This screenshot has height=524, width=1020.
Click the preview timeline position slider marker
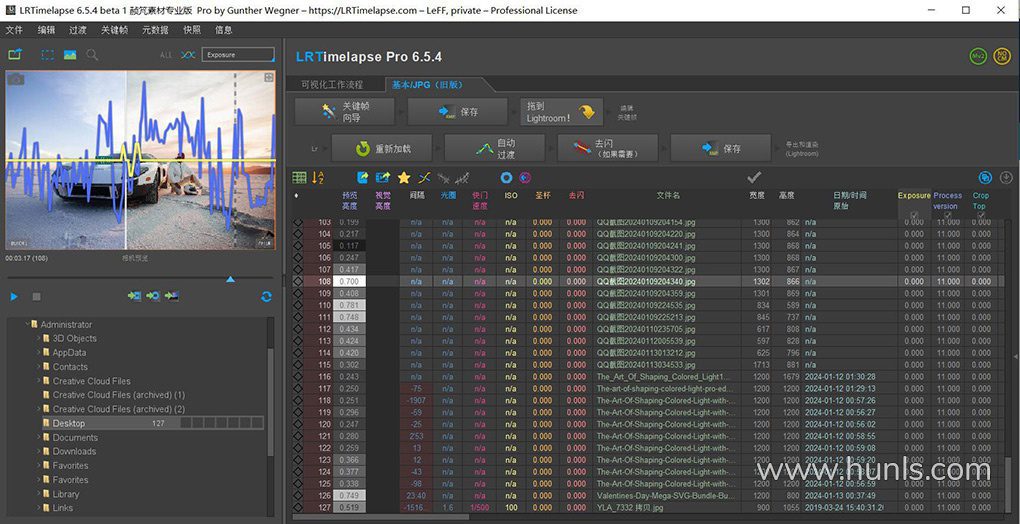pos(231,280)
